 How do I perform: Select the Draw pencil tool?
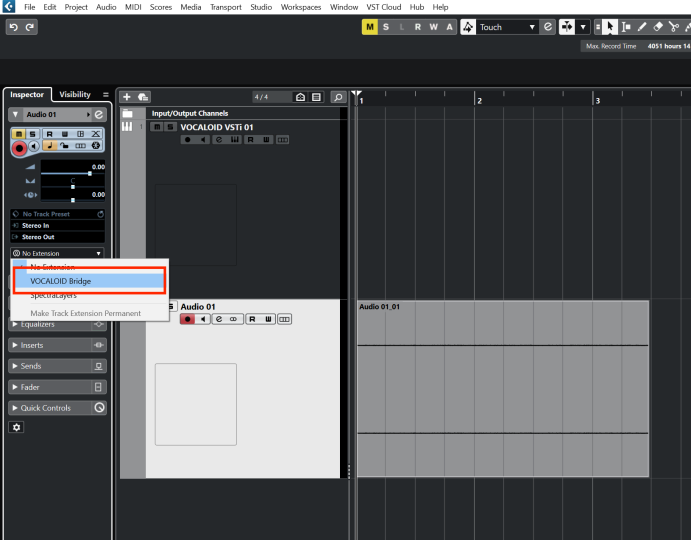[642, 27]
